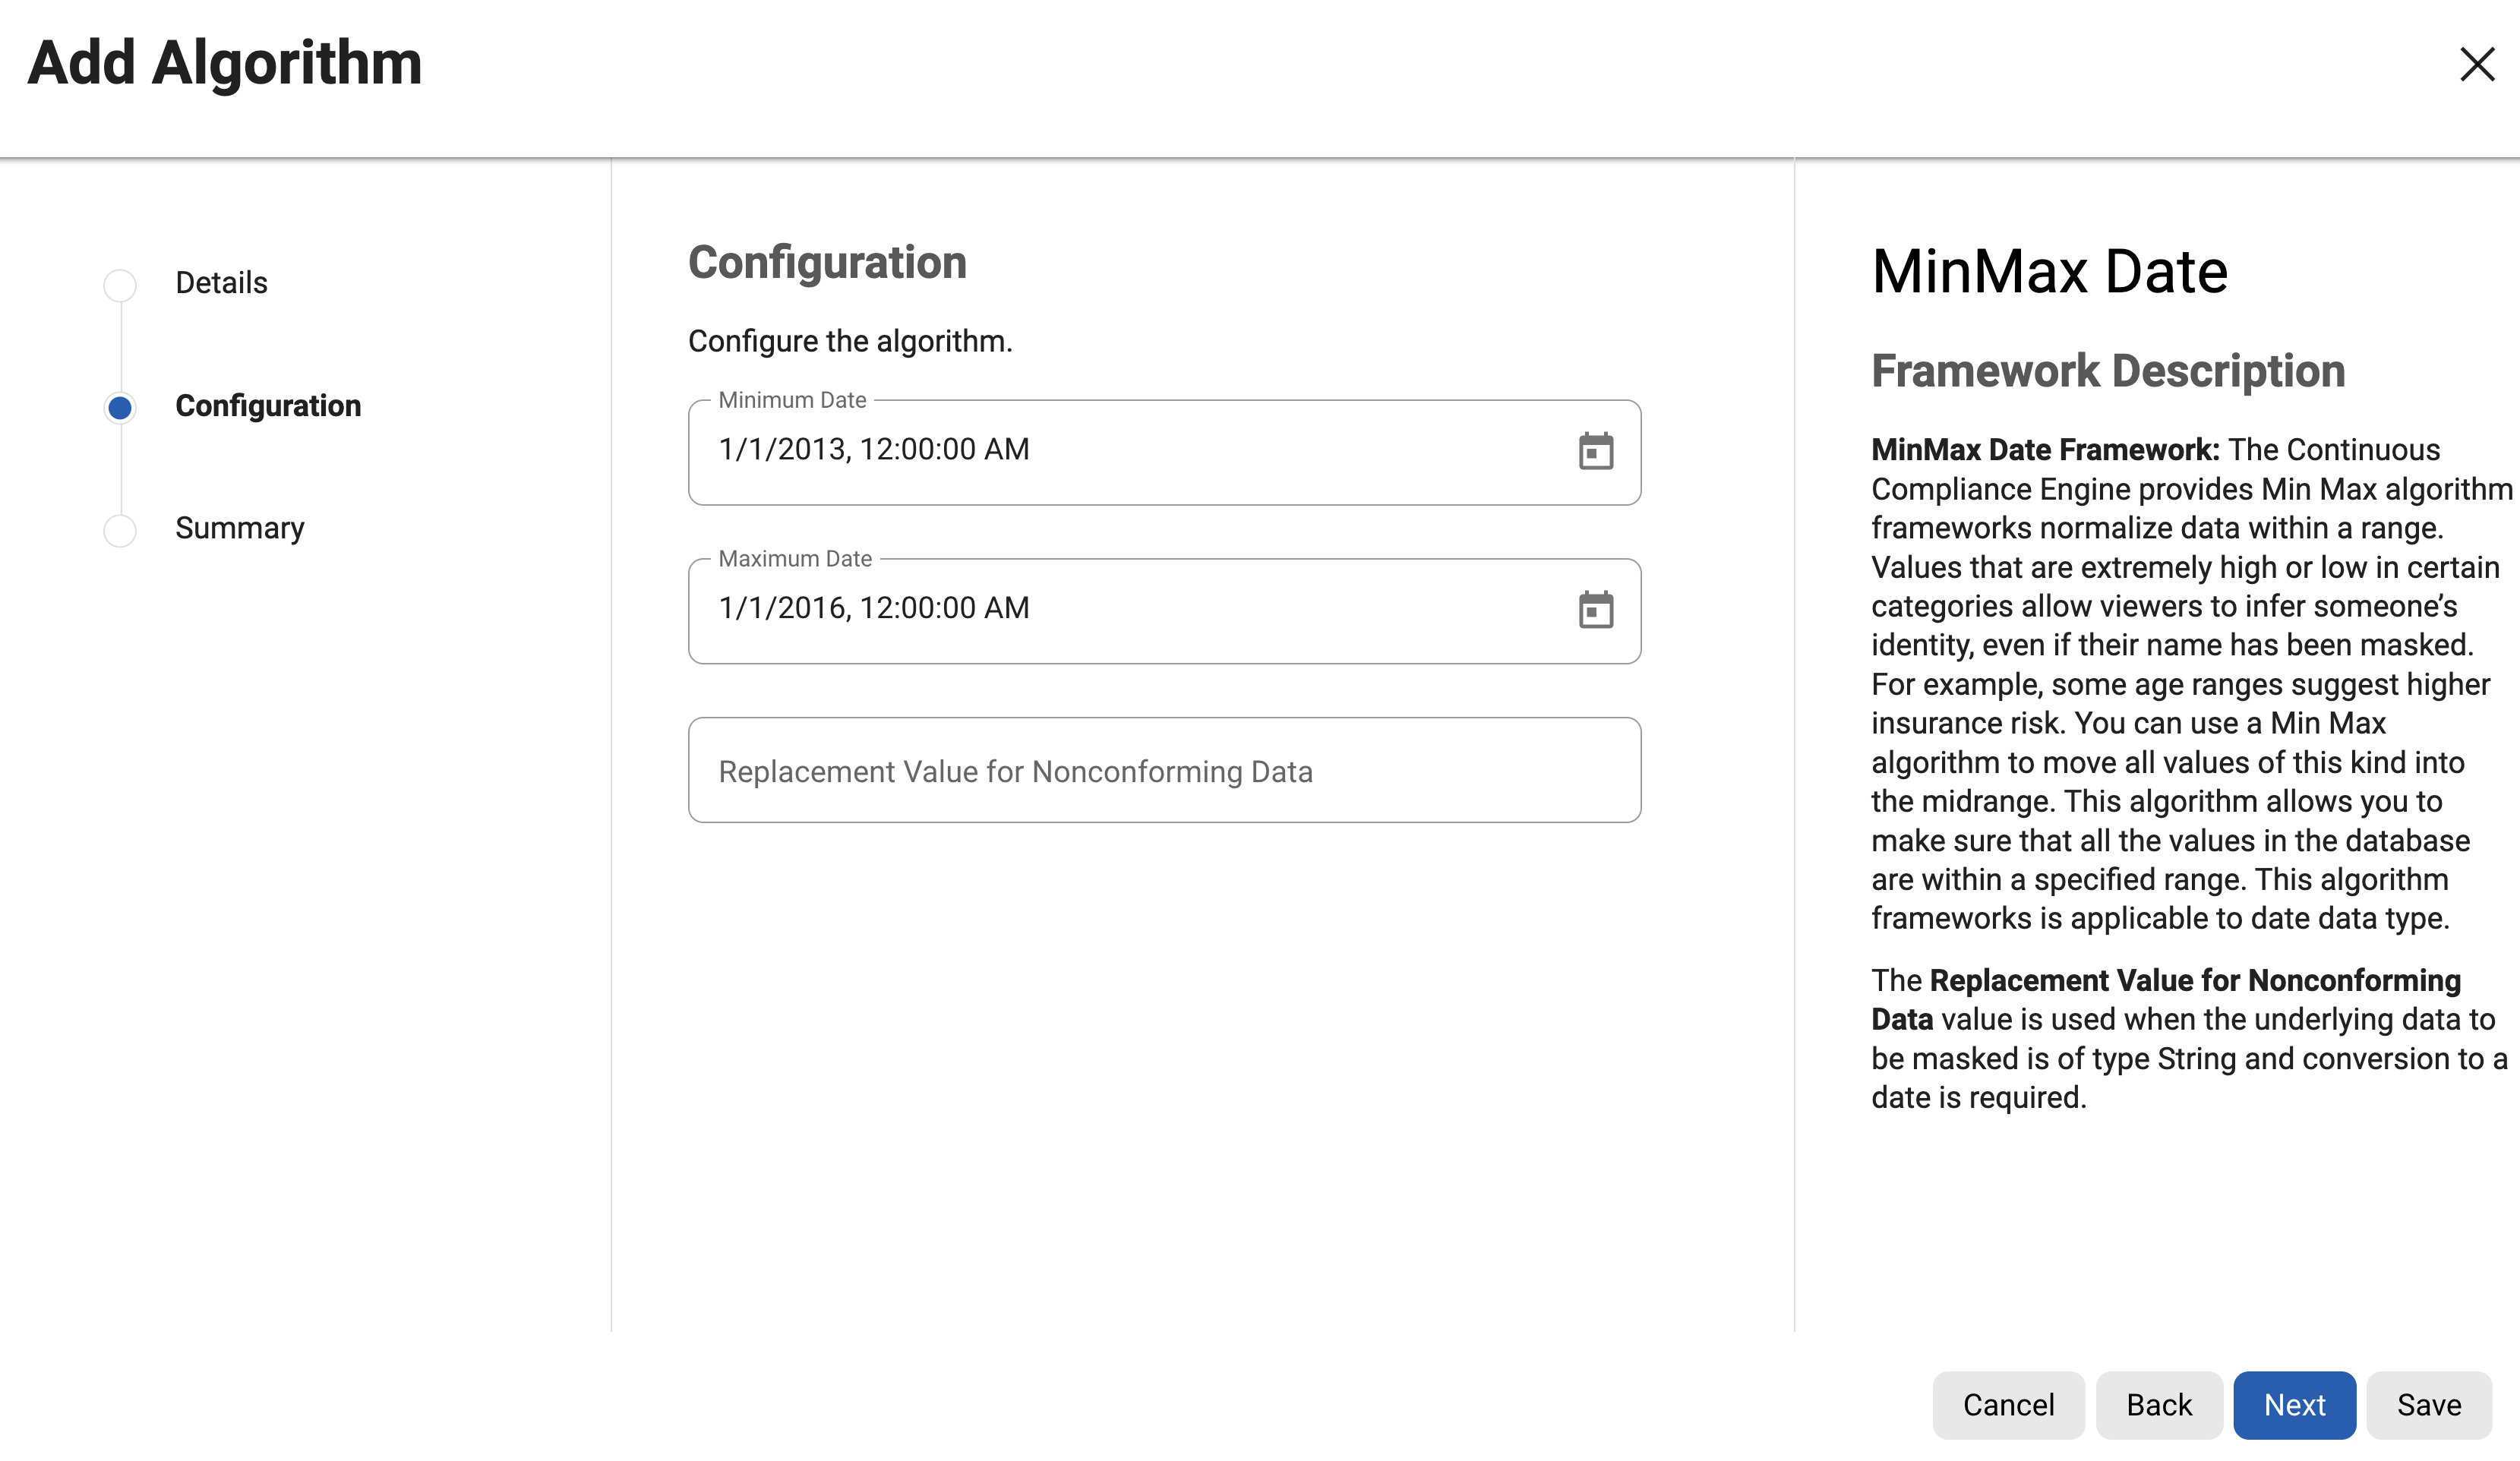Screen dimensions: 2520x1461
Task: Focus the Replacement Value for Nonconforming Data field
Action: pos(1163,771)
